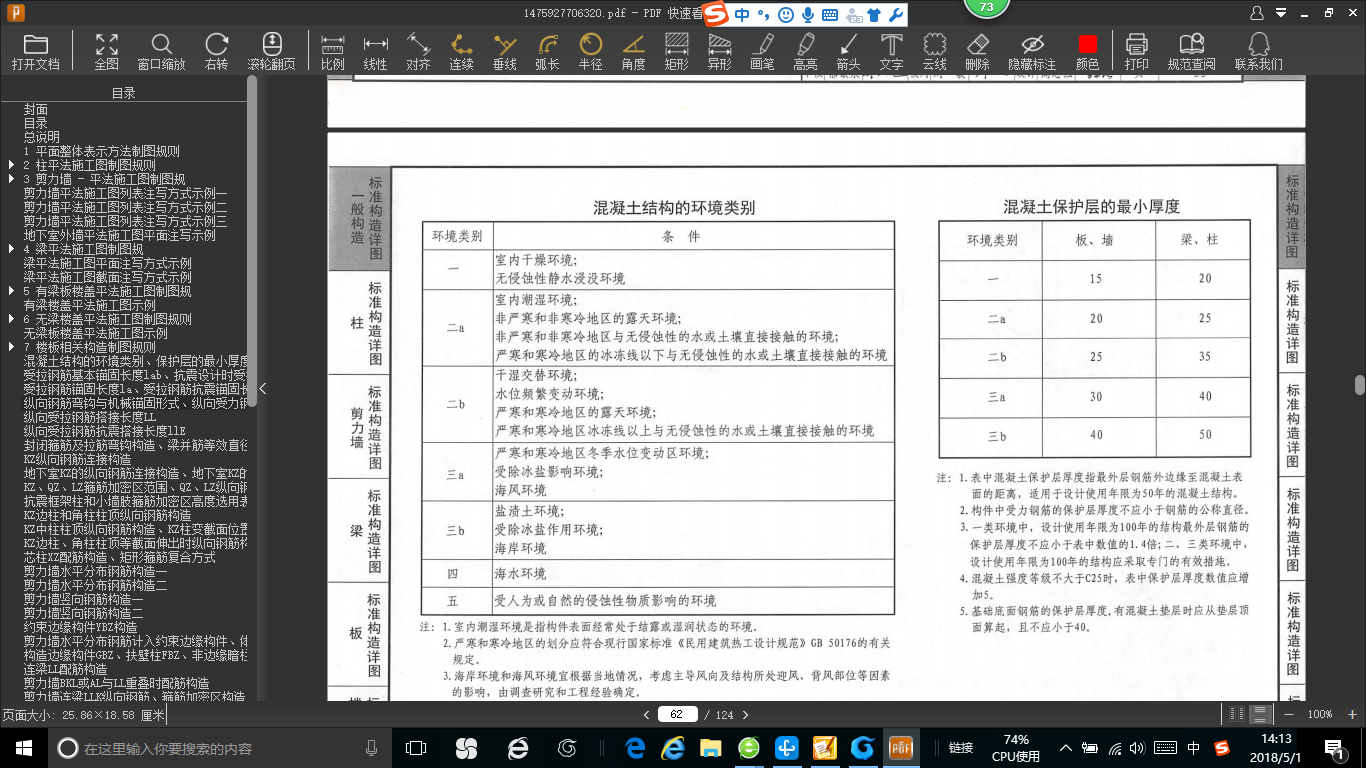Open 剪力墙平法施工图列表注写方式示例一

point(126,193)
